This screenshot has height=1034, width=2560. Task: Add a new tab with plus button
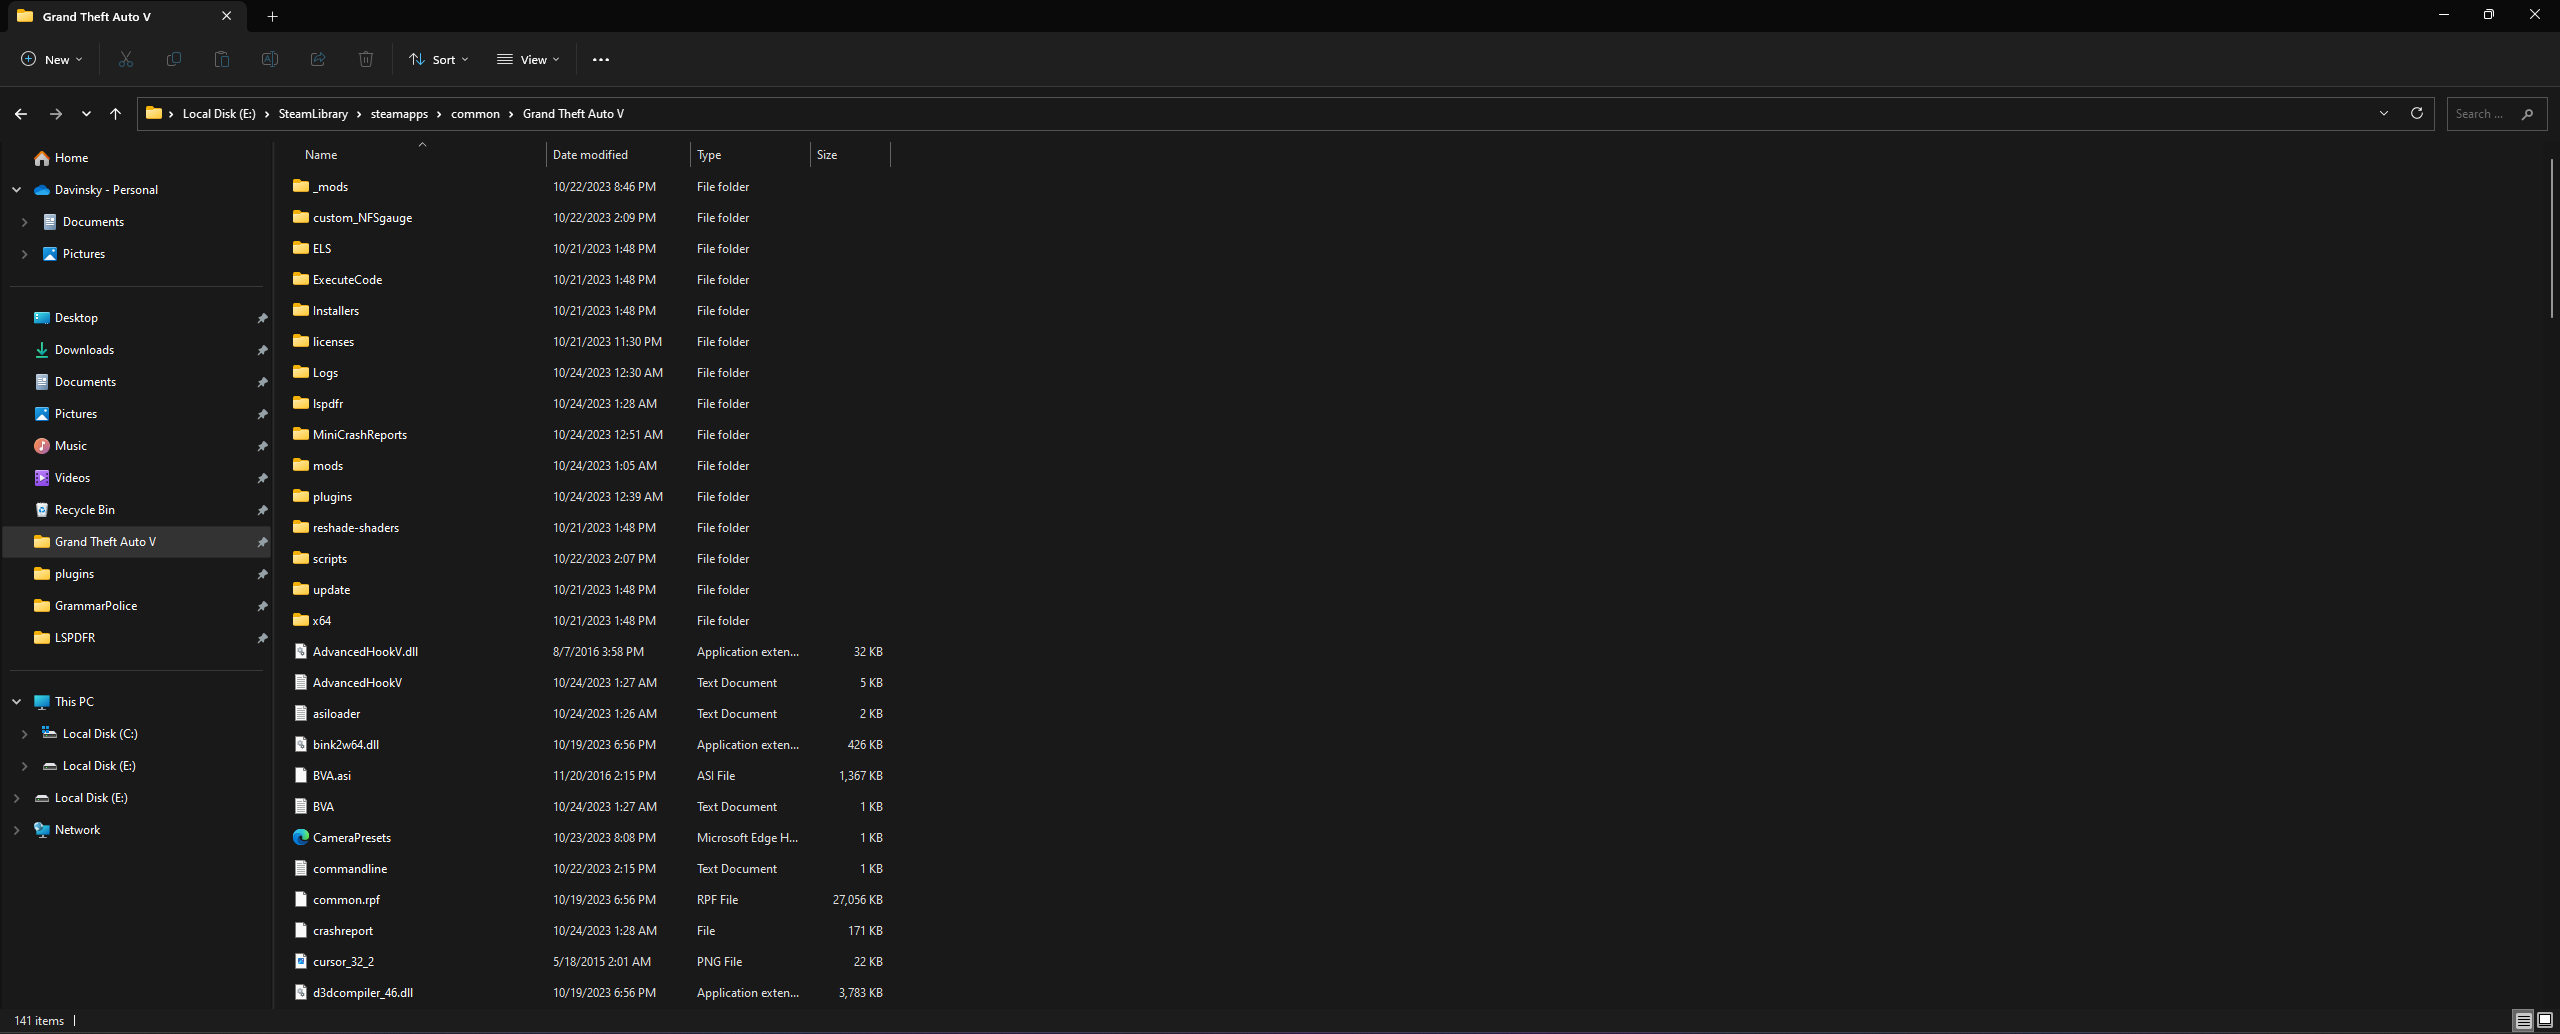click(272, 16)
